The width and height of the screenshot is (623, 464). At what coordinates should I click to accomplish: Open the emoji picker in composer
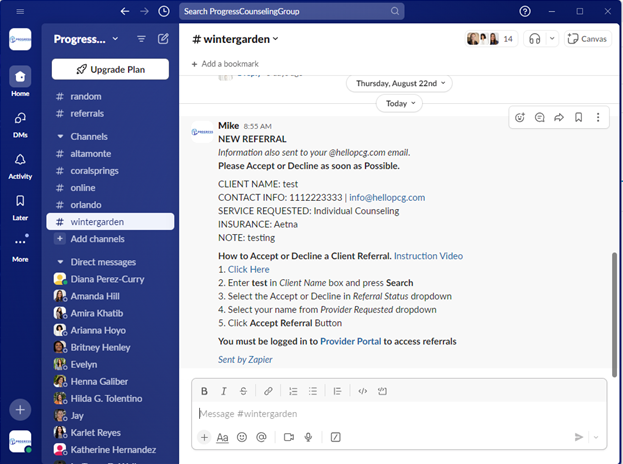pyautogui.click(x=242, y=437)
